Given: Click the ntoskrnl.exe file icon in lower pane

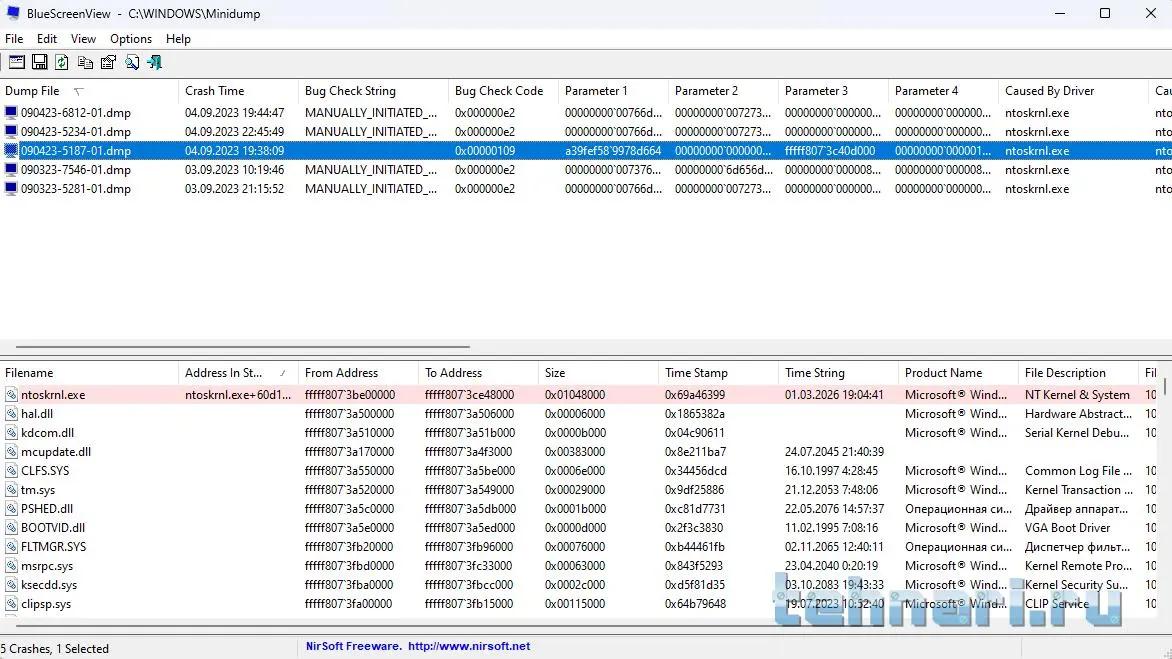Looking at the screenshot, I should (x=11, y=395).
